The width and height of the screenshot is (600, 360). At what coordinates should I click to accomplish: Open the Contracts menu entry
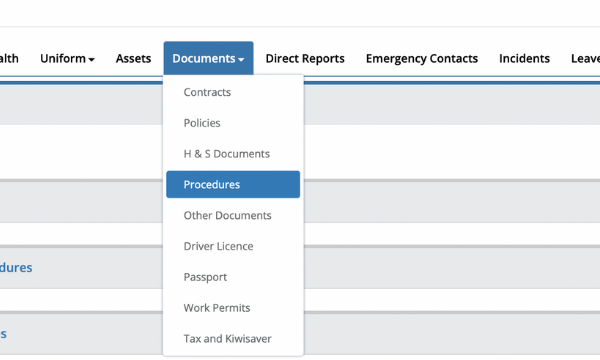[233, 92]
